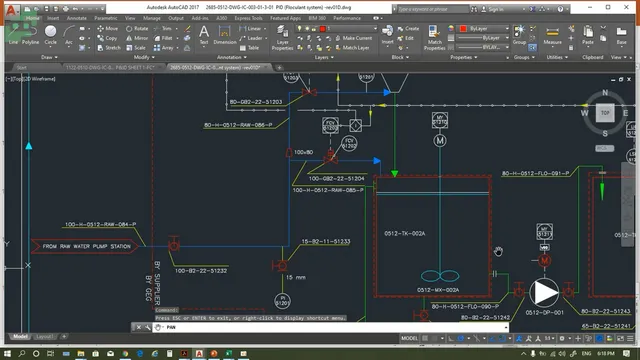Screen dimensions: 640x360
Task: Click the Trim tool
Action: coord(163,29)
